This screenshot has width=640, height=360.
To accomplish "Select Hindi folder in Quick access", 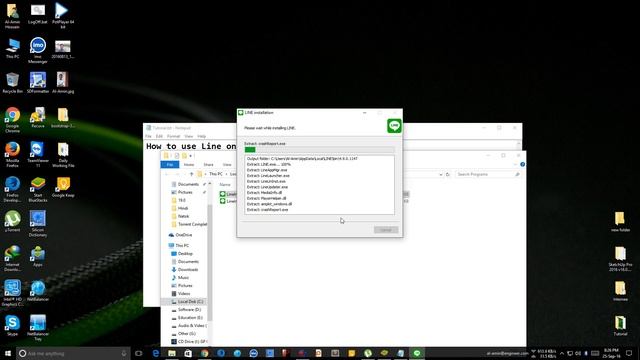I will (180, 208).
